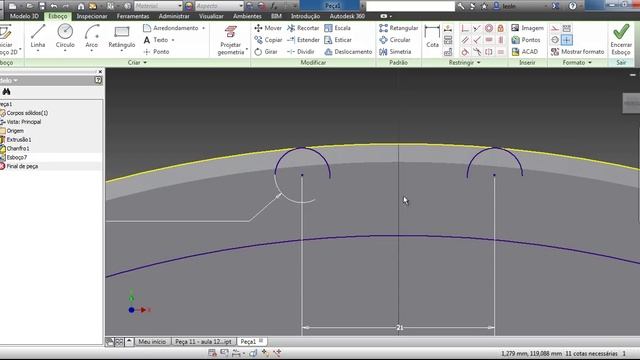Open the Aspecto combo box
Screen dimensions: 640x360
(219, 6)
